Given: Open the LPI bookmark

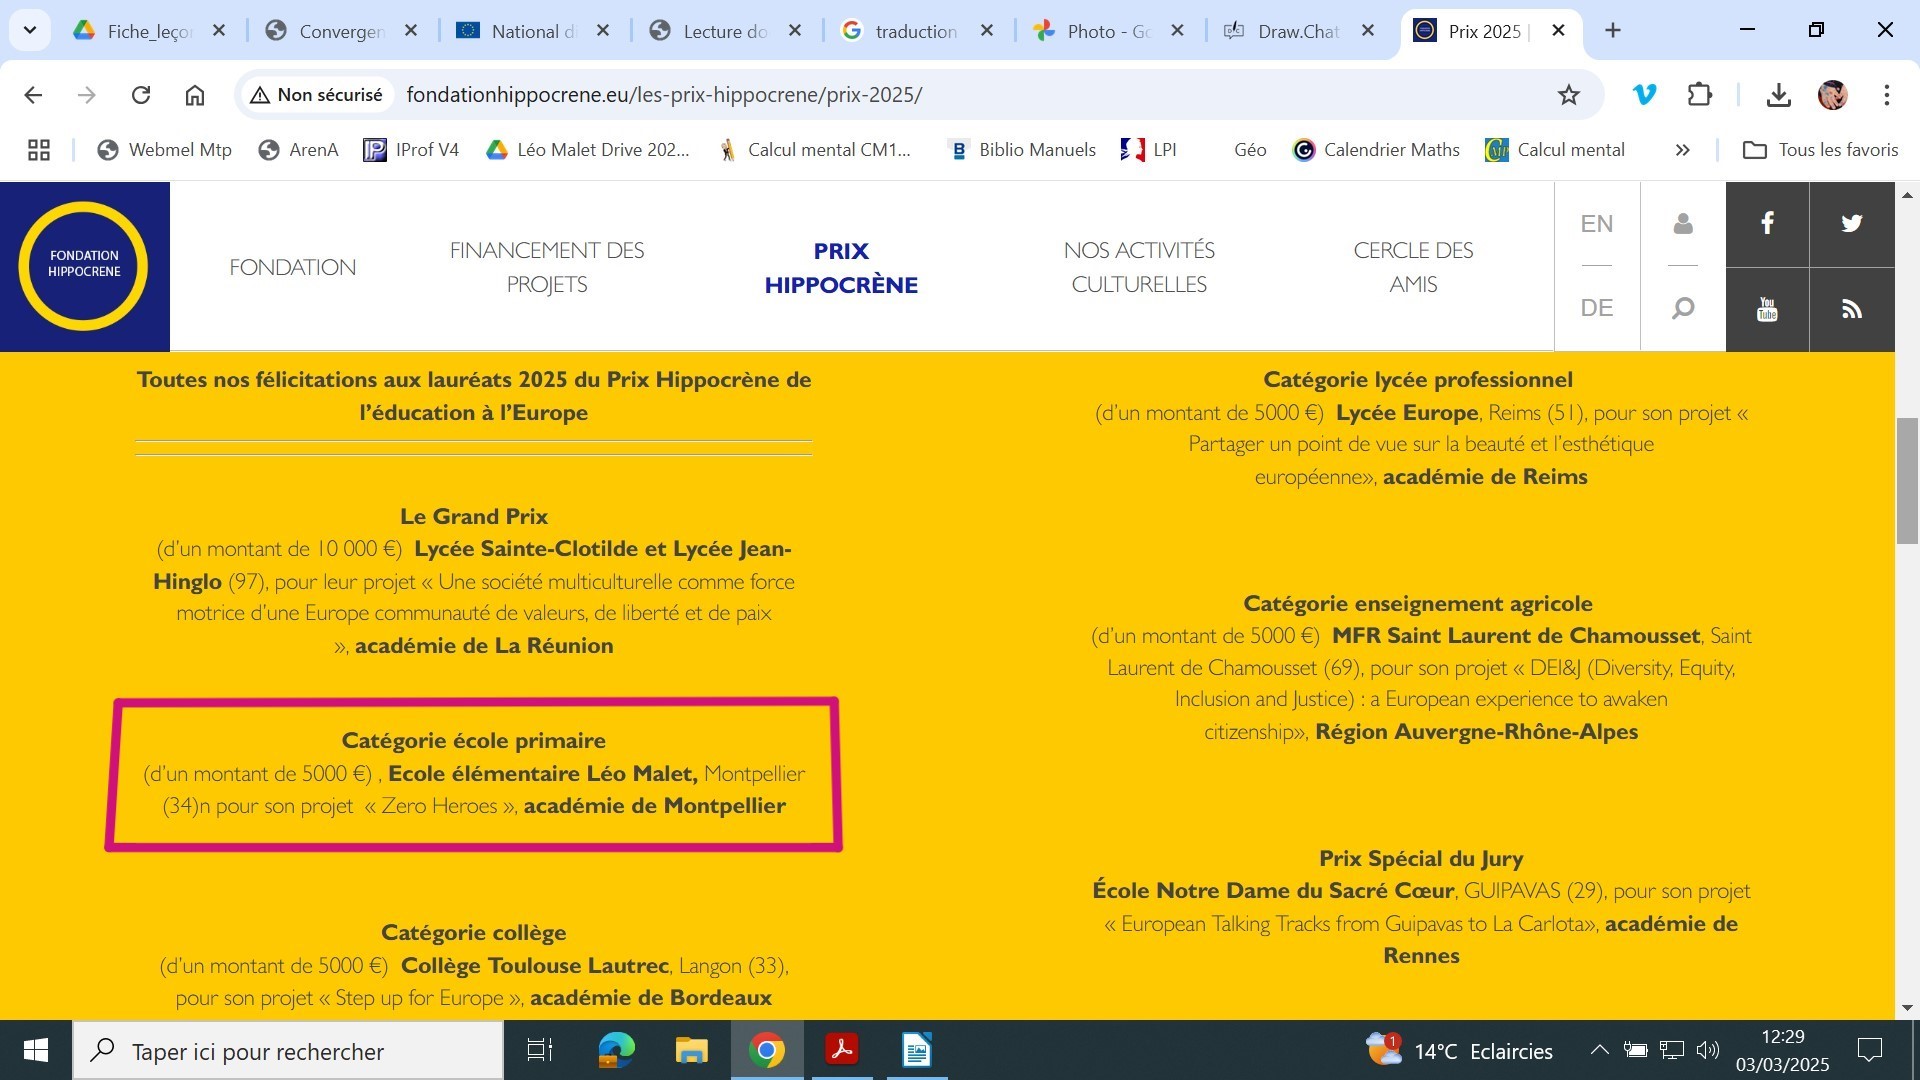Looking at the screenshot, I should (x=1149, y=150).
